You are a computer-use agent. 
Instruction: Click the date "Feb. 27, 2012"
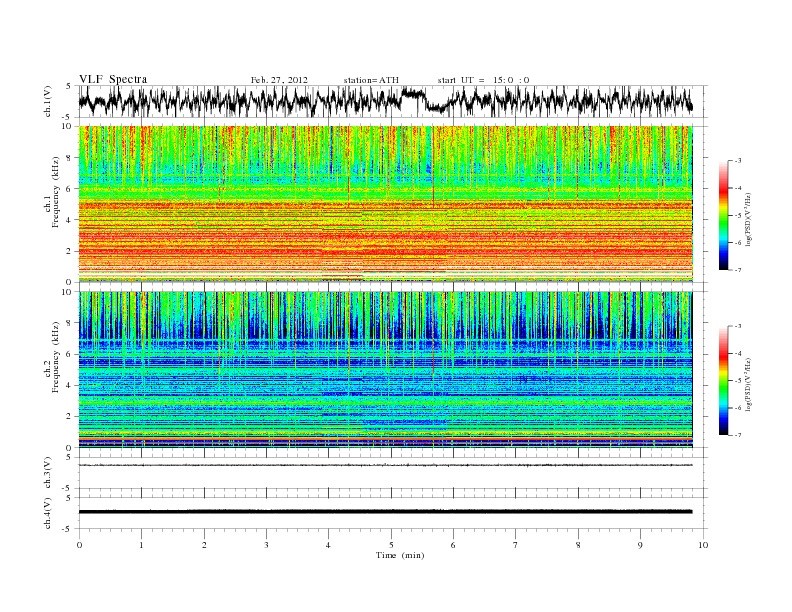click(x=279, y=80)
